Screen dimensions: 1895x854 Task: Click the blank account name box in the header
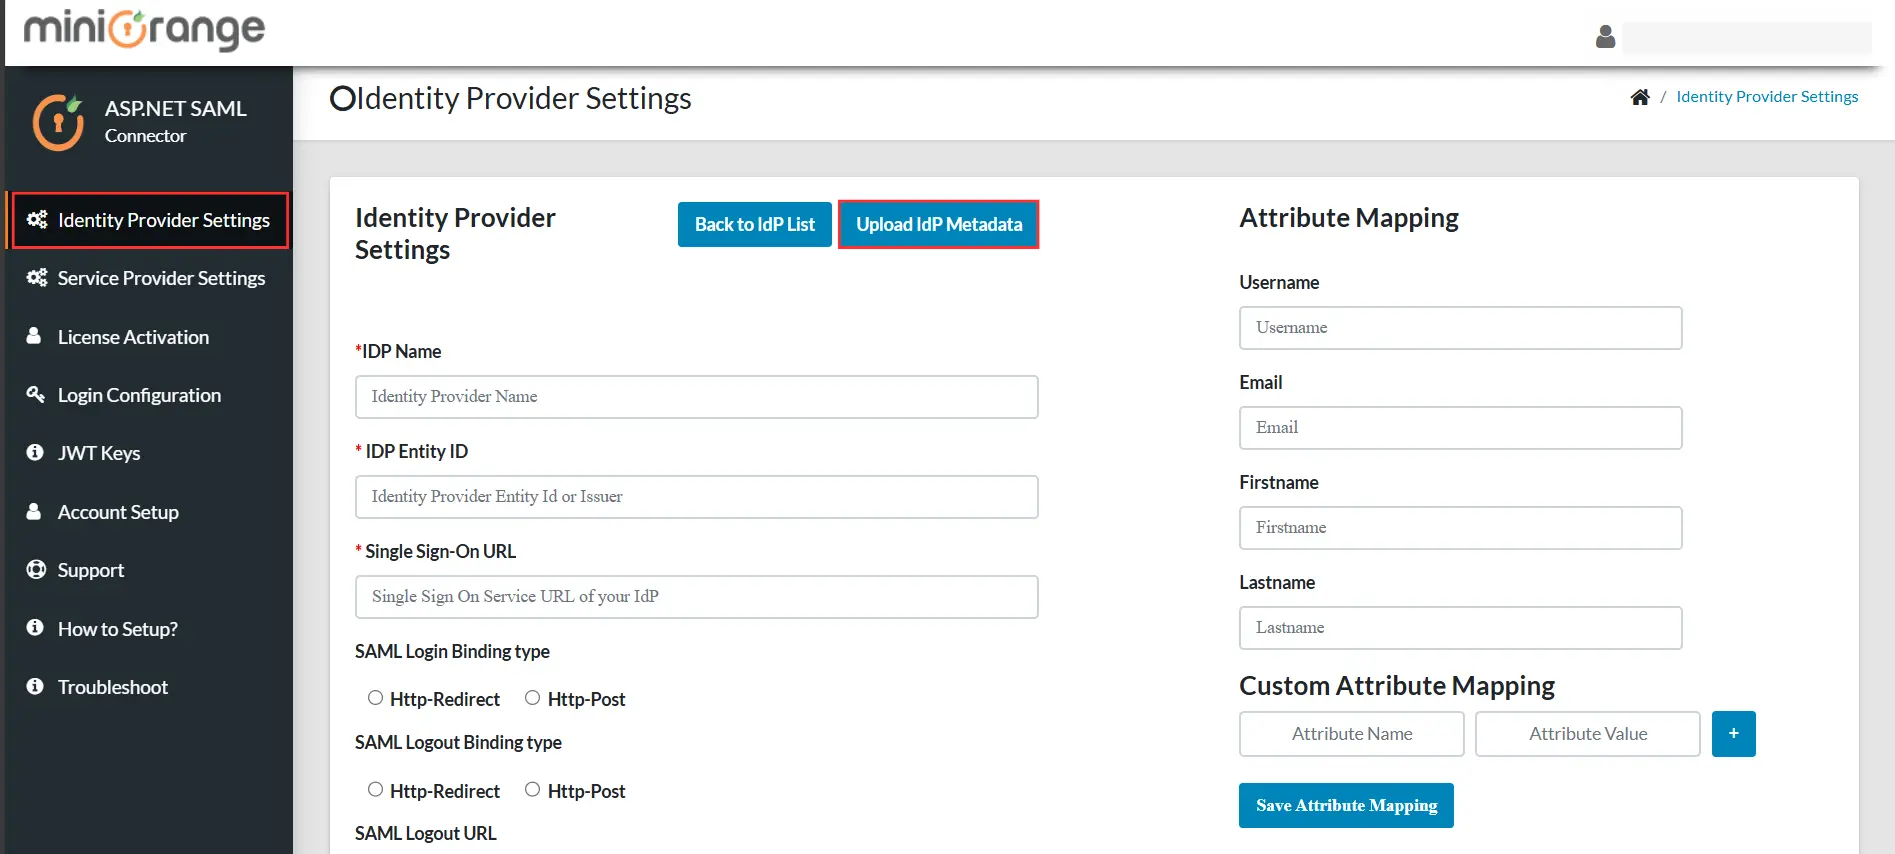coord(1747,38)
